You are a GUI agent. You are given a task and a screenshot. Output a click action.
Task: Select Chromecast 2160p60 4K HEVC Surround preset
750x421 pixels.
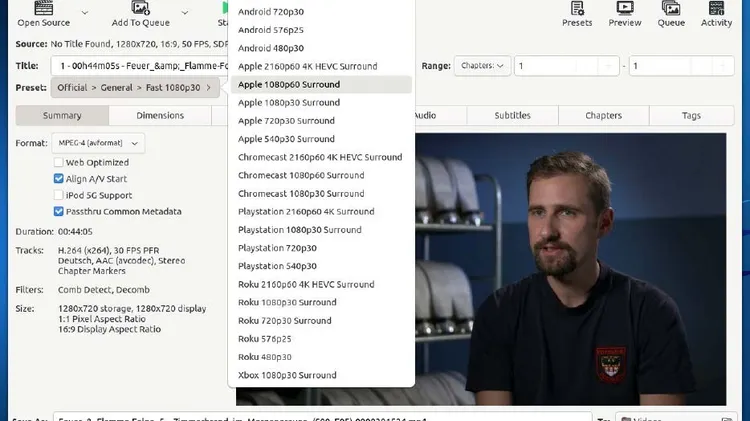(x=321, y=157)
